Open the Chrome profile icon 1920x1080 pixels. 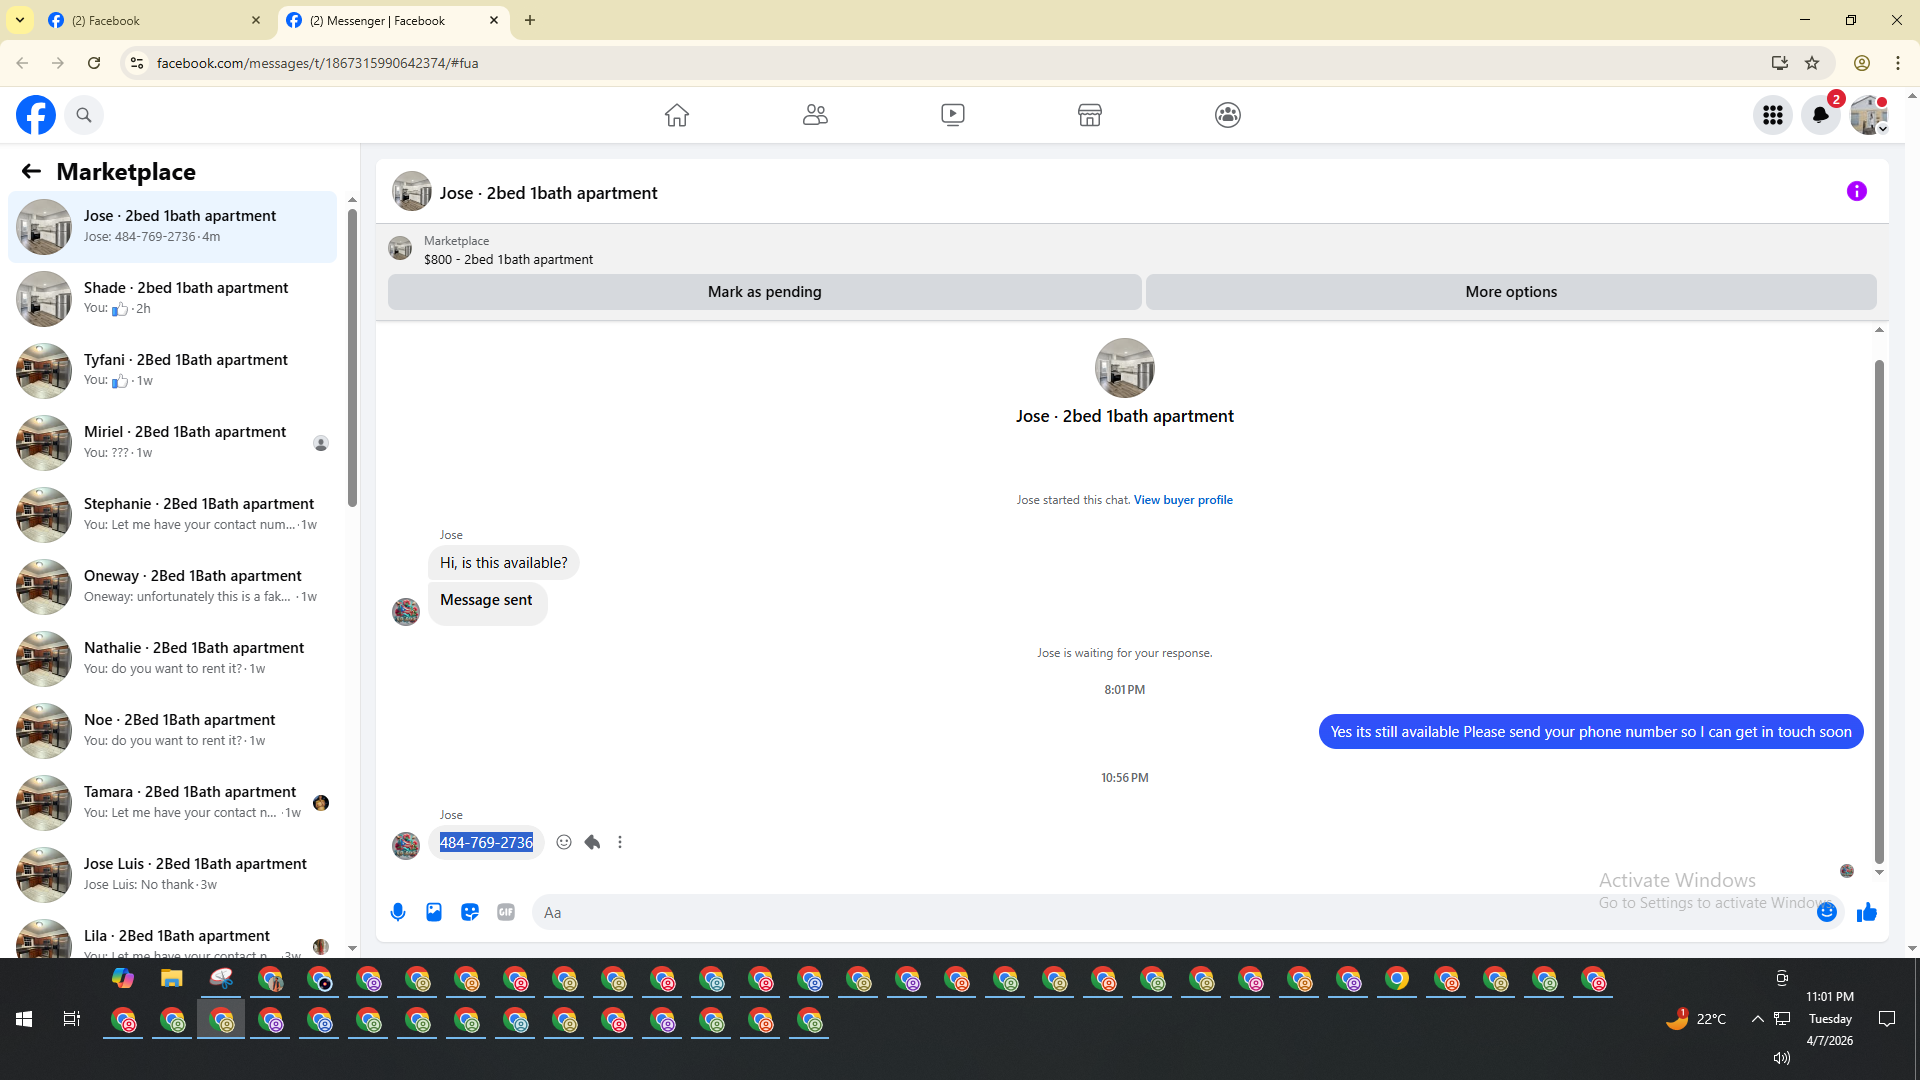click(1862, 63)
